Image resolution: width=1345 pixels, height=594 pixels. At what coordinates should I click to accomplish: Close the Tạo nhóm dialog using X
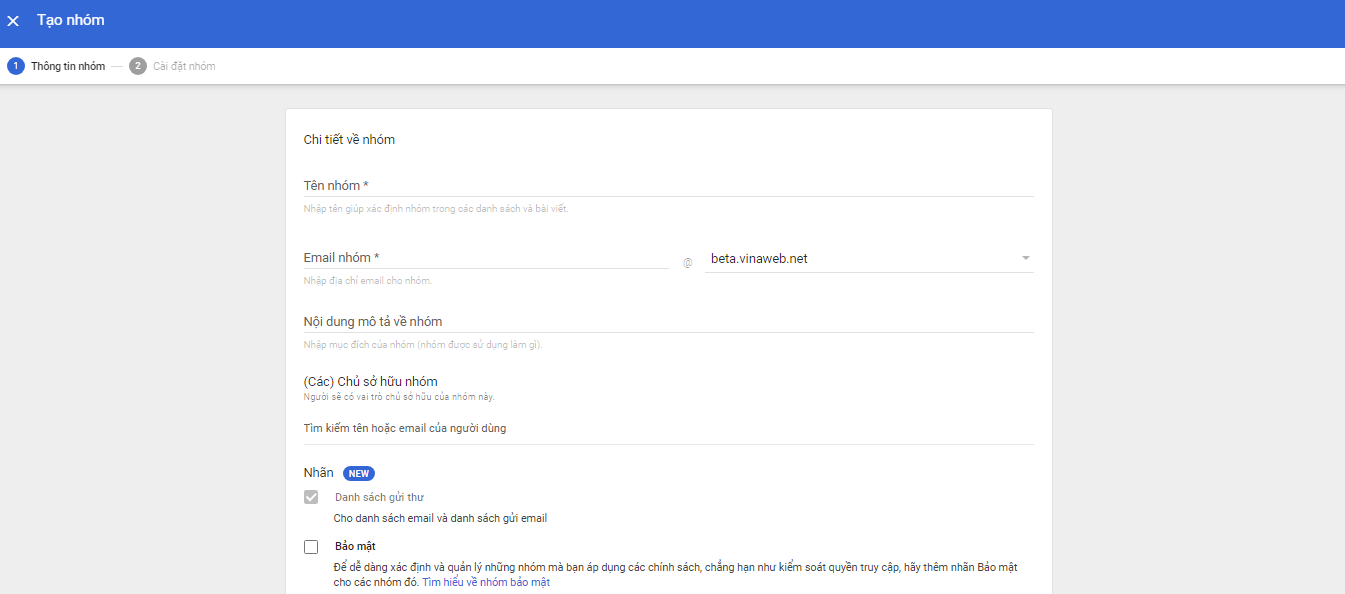(x=13, y=21)
